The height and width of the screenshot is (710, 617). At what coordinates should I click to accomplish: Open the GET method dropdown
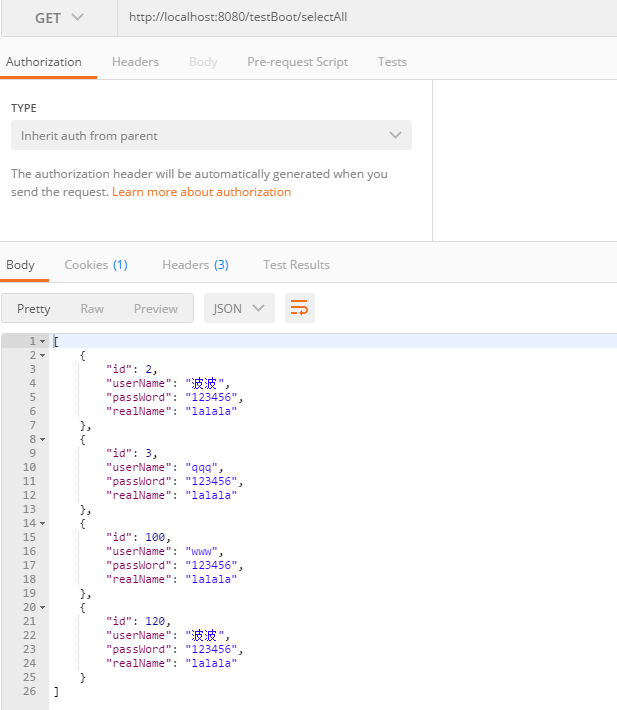pyautogui.click(x=59, y=18)
